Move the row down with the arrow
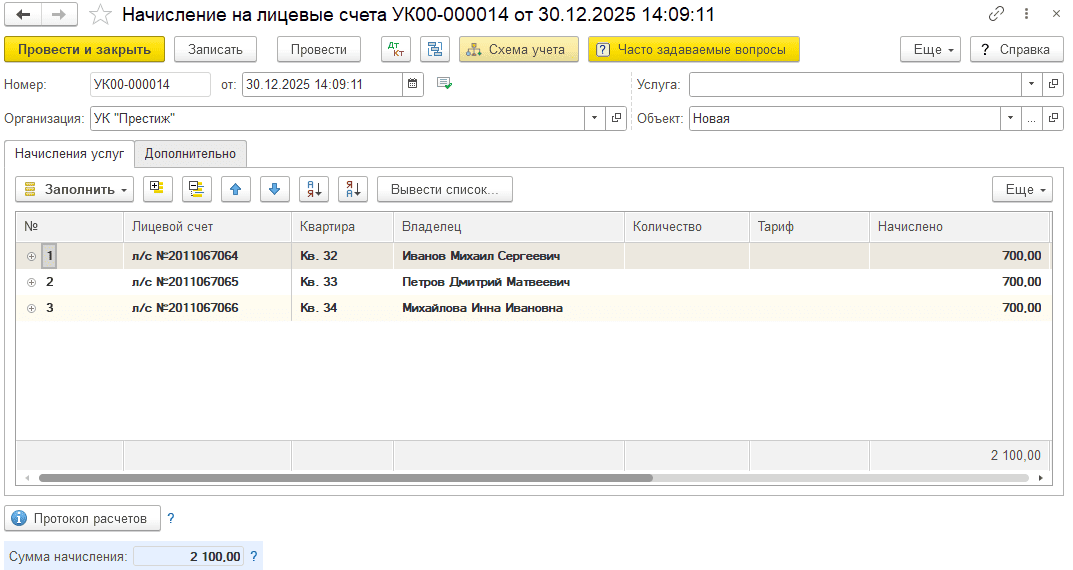Viewport: 1073px width, 570px height. pos(275,189)
